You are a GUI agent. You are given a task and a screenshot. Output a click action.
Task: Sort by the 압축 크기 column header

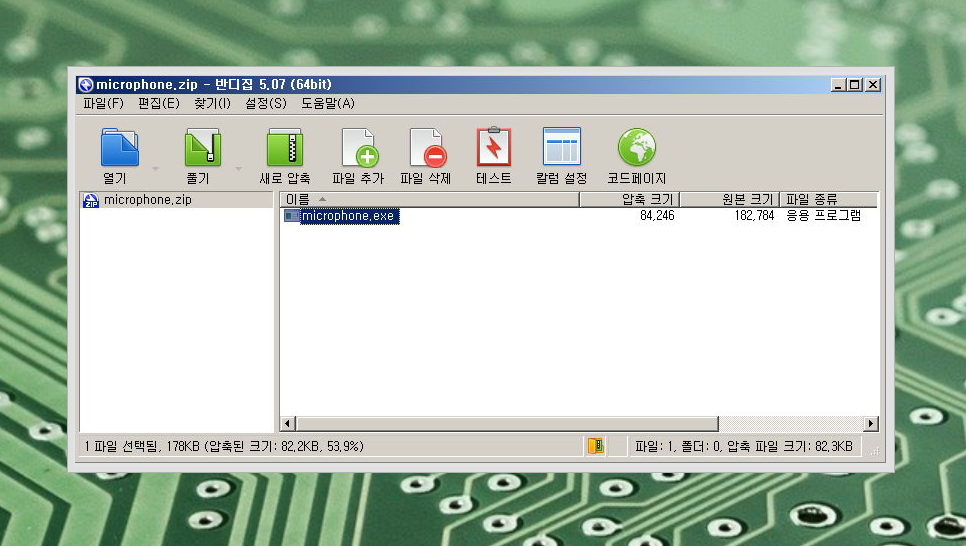(x=629, y=199)
